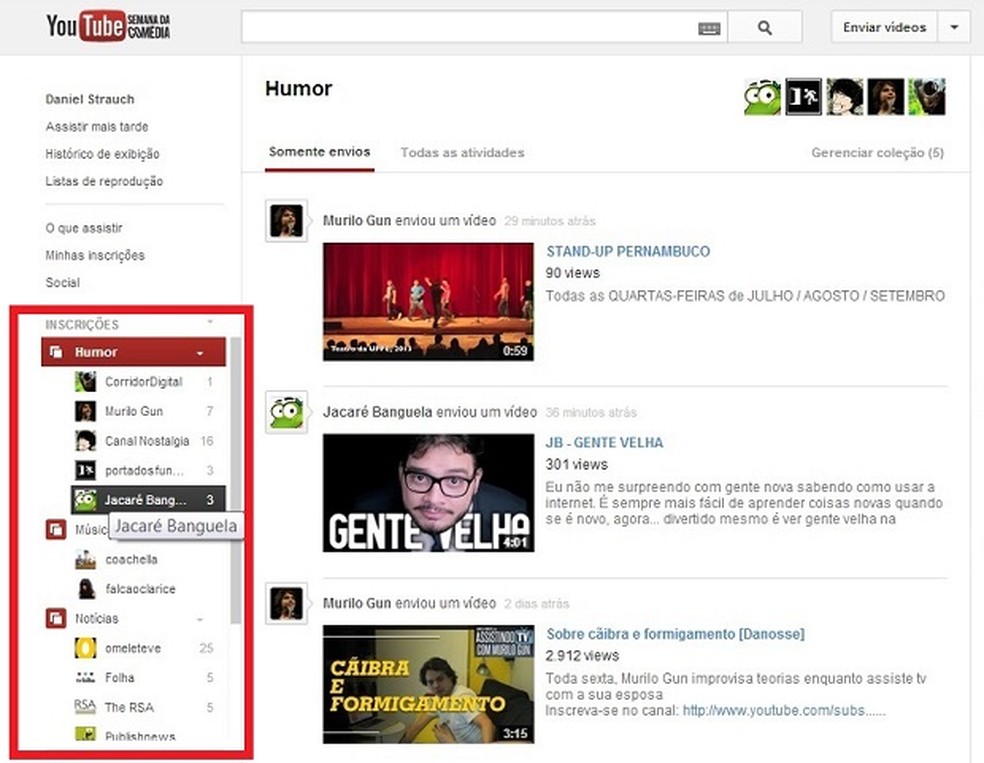
Task: Click The RSA channel icon
Action: tap(84, 707)
